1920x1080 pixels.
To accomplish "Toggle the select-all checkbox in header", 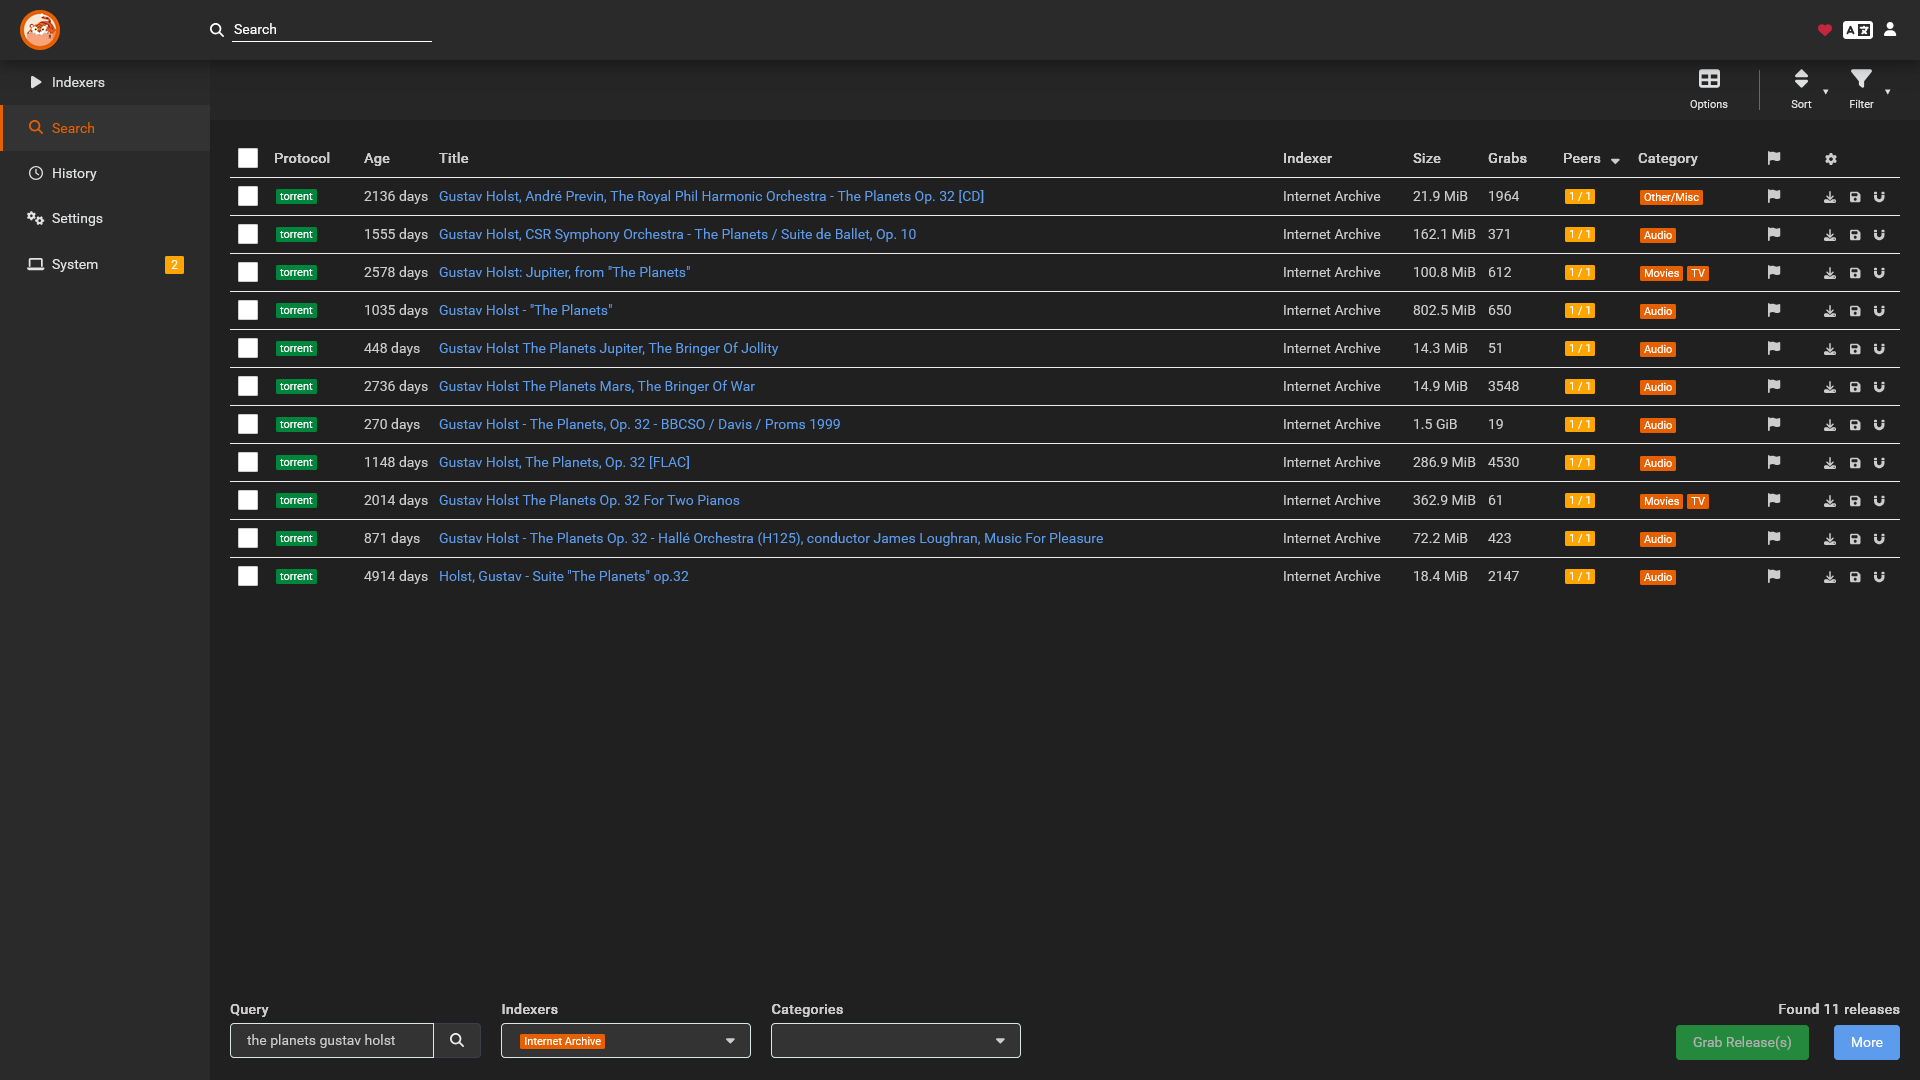I will pos(248,158).
